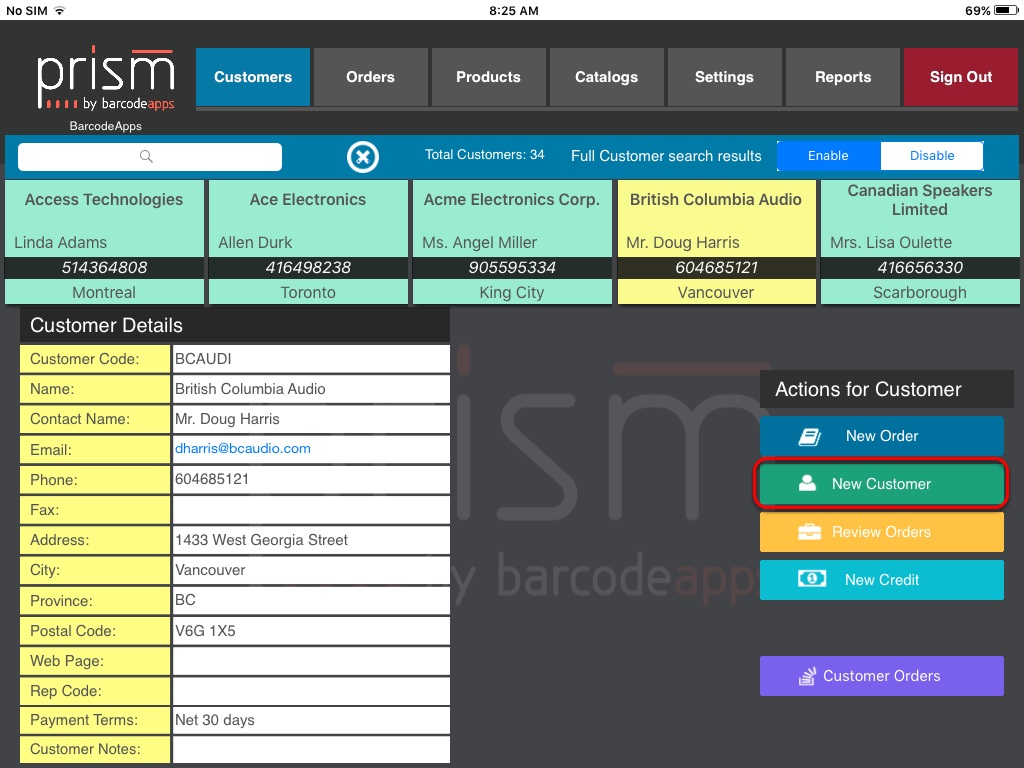Click the Province field BC
This screenshot has height=768, width=1024.
click(x=311, y=600)
